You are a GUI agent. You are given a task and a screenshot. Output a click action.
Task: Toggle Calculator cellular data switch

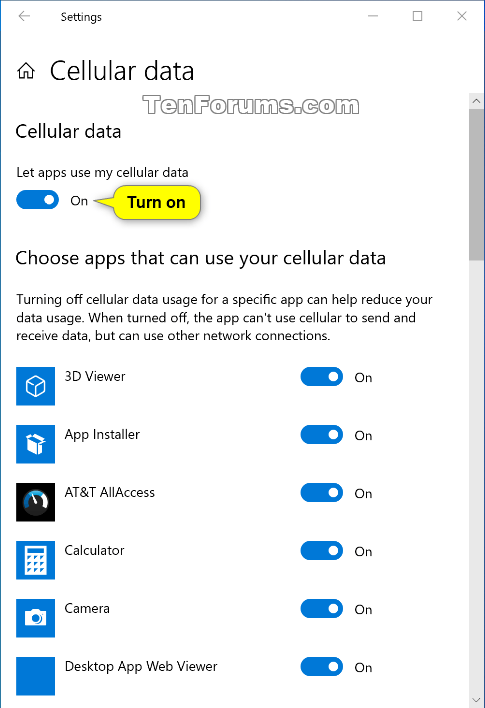coord(322,551)
